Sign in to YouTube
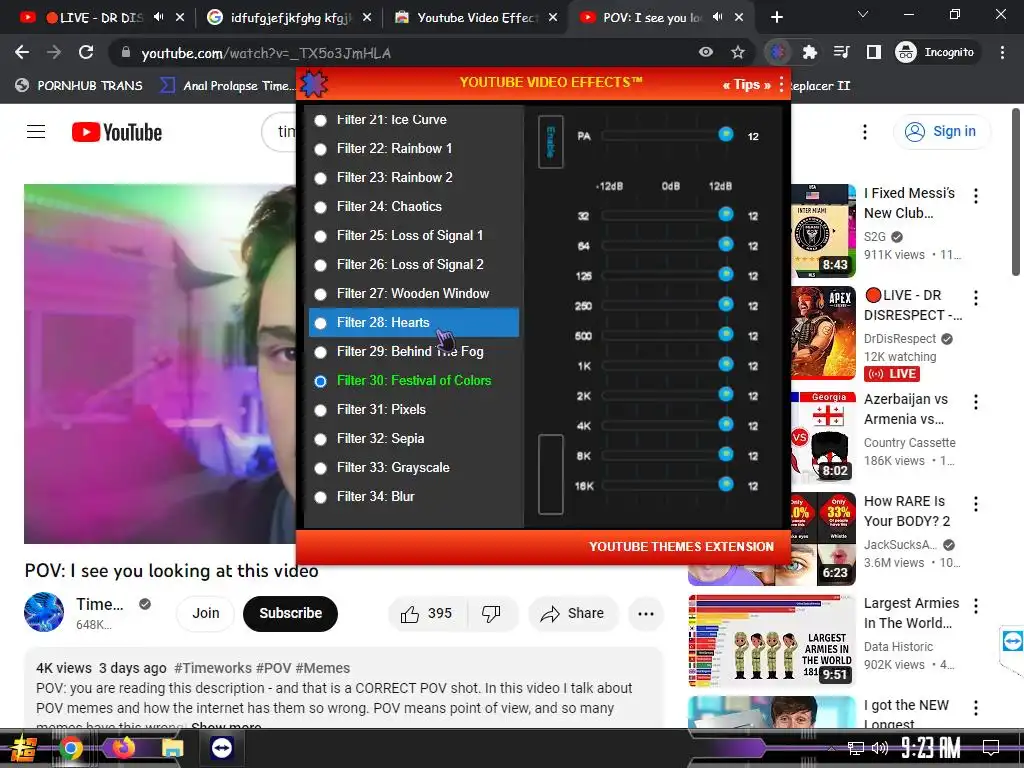The image size is (1024, 768). click(x=941, y=132)
